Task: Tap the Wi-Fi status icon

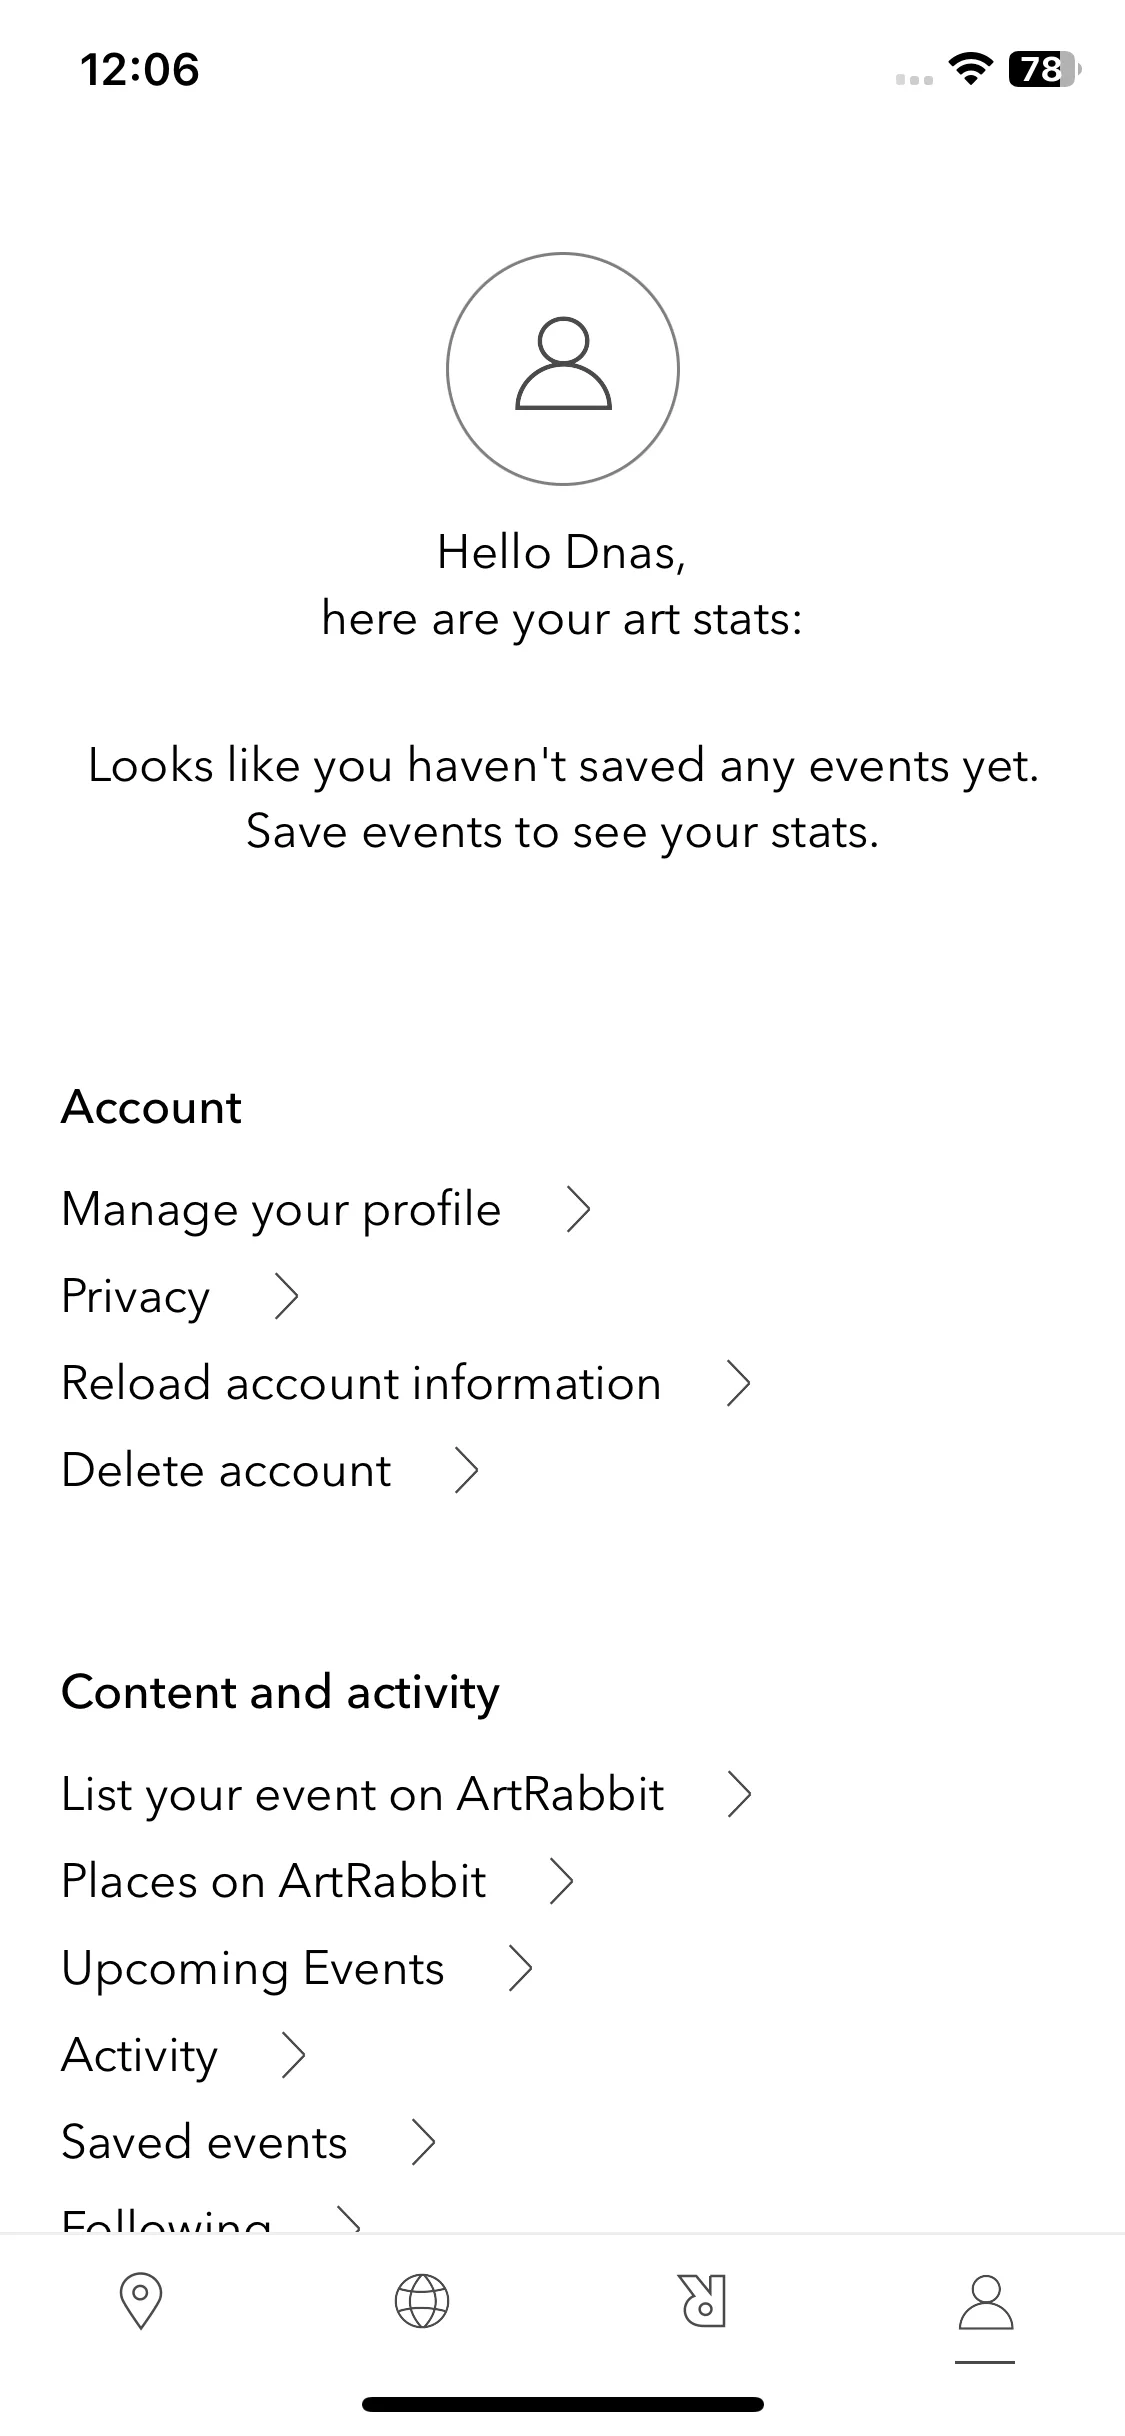Action: pos(969,70)
